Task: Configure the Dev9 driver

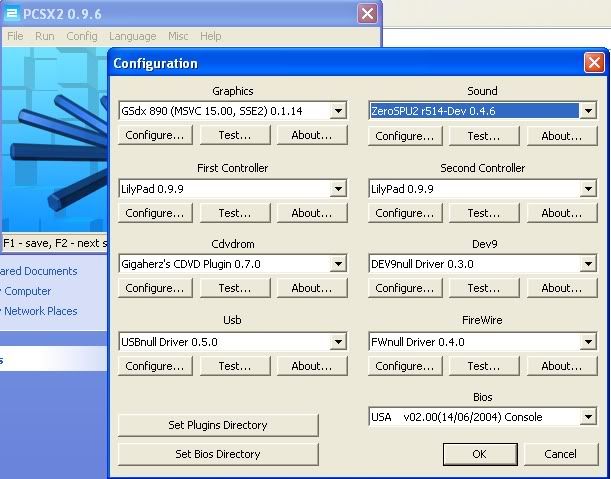Action: click(405, 288)
